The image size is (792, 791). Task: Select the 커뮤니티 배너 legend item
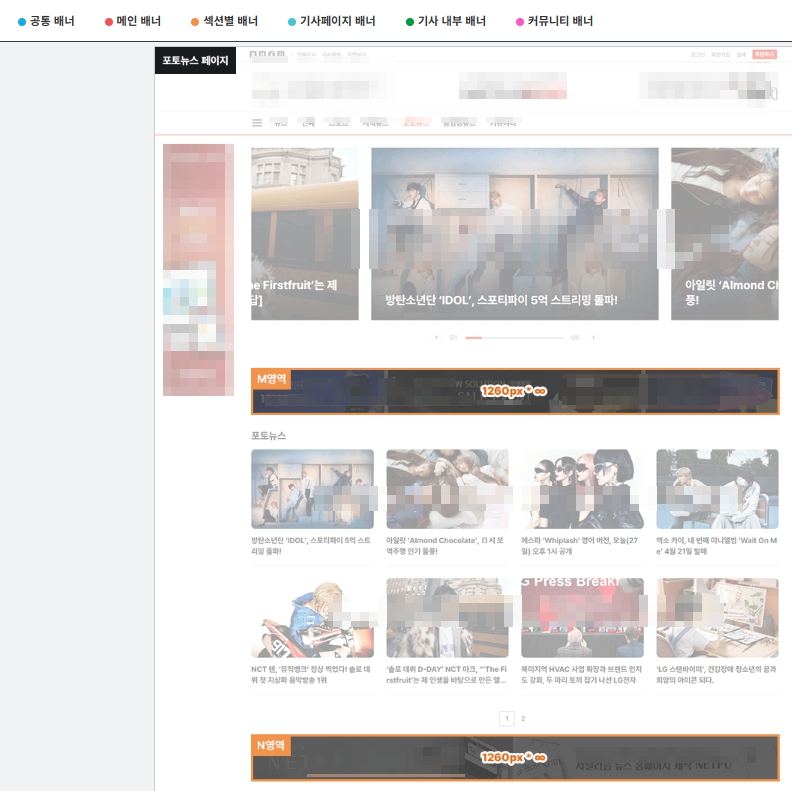click(x=555, y=21)
